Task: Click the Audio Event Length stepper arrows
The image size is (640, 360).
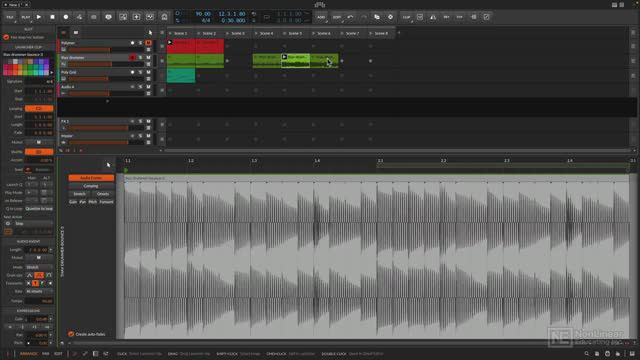Action: coord(51,250)
